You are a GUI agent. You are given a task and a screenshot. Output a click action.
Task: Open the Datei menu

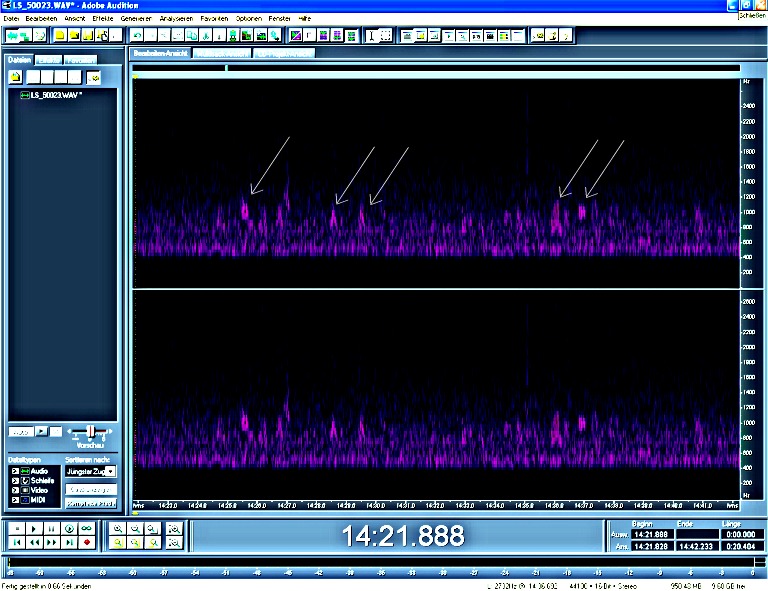(x=11, y=19)
